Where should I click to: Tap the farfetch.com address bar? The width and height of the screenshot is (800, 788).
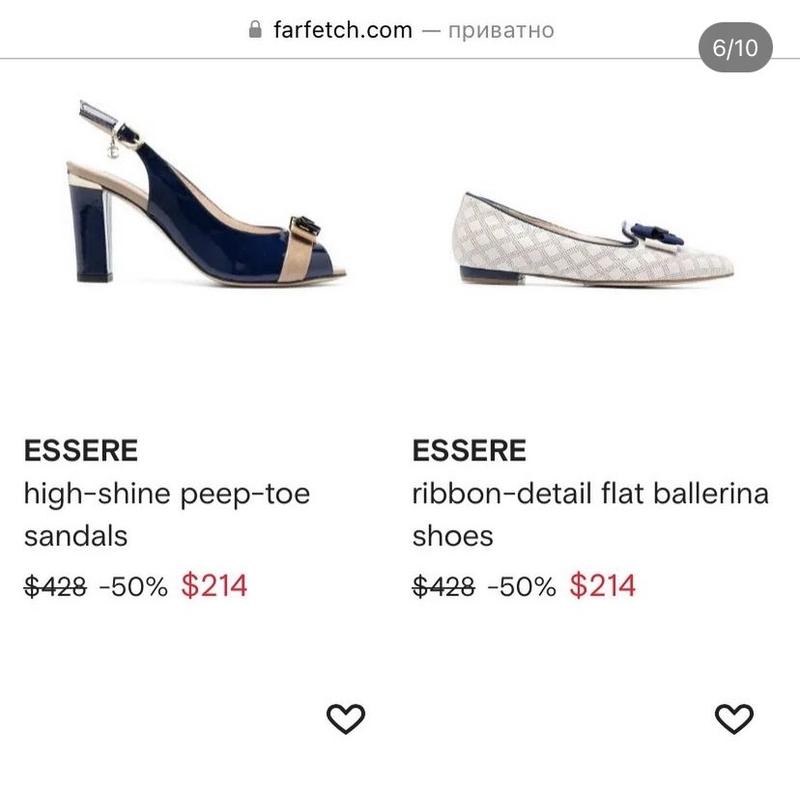tap(400, 30)
